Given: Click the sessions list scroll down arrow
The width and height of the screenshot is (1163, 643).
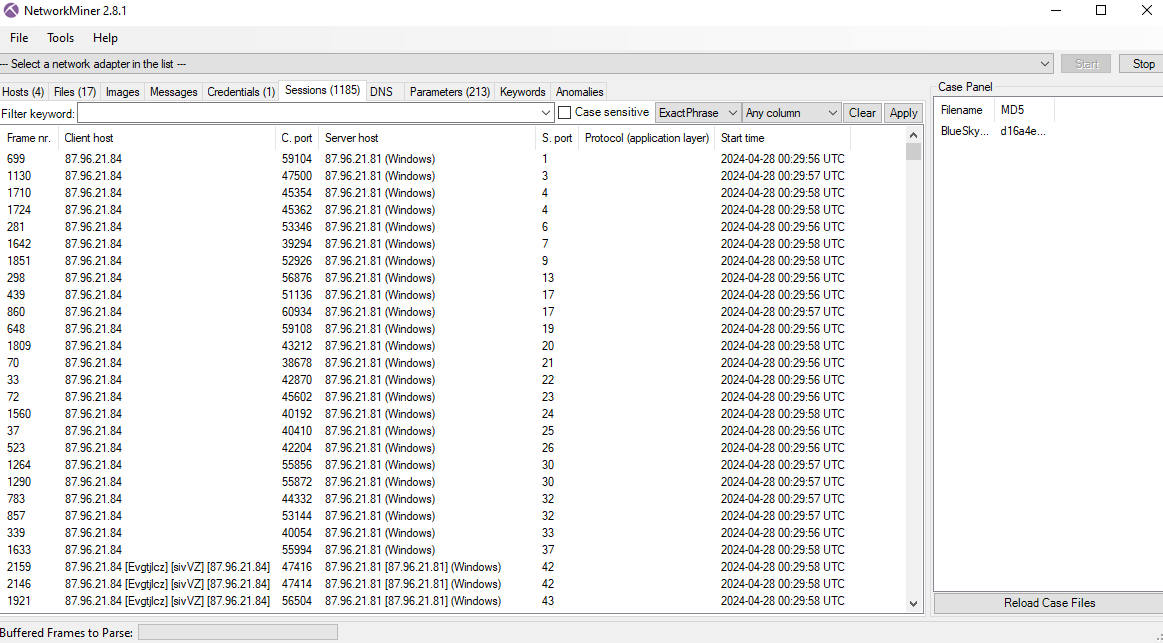Looking at the screenshot, I should 913,603.
